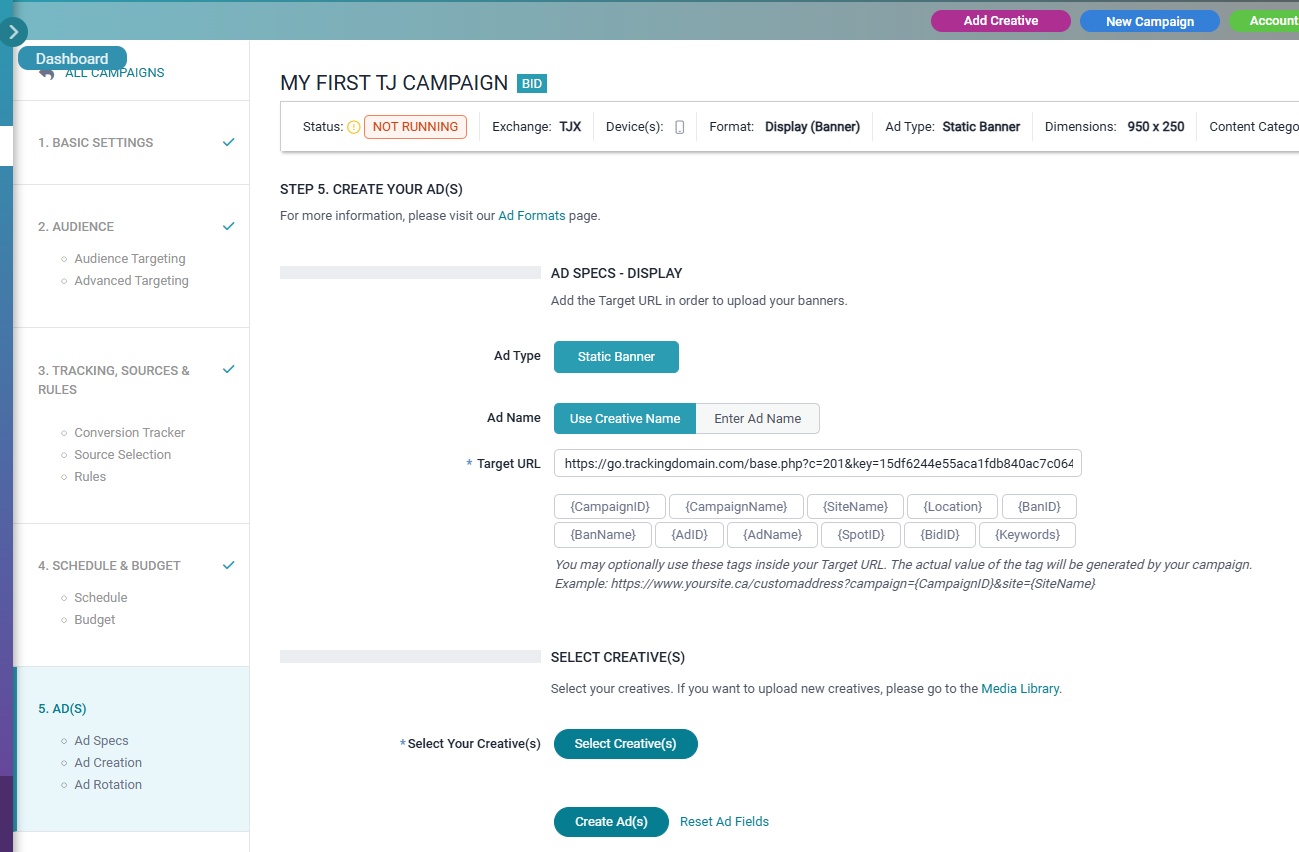The width and height of the screenshot is (1299, 852).
Task: Click the mobile device icon
Action: 680,127
